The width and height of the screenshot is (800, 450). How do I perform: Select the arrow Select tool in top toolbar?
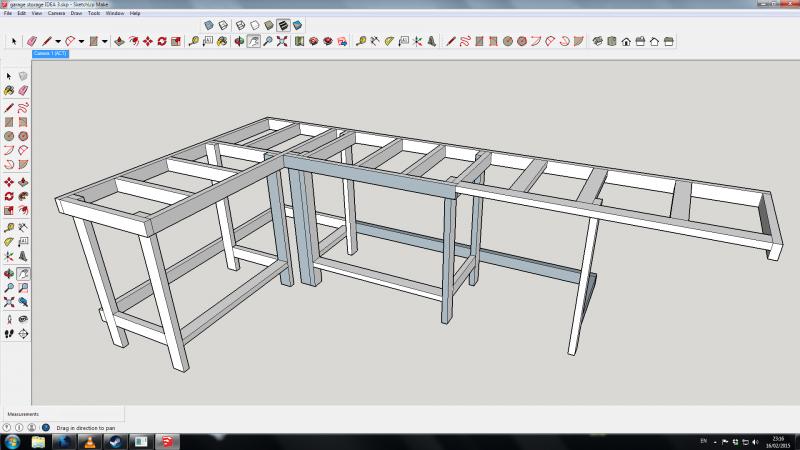pyautogui.click(x=14, y=41)
